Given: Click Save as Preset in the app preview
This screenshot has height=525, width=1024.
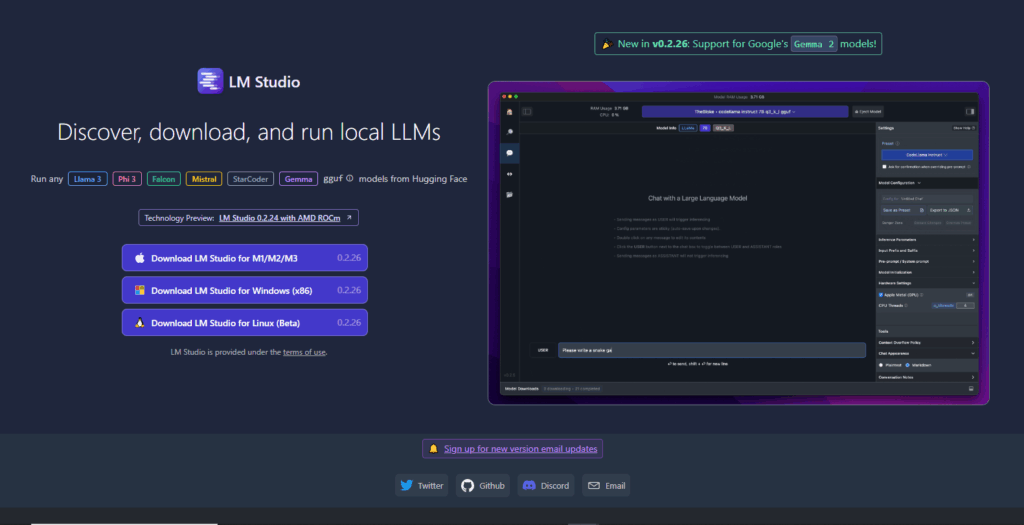Looking at the screenshot, I should [x=903, y=210].
